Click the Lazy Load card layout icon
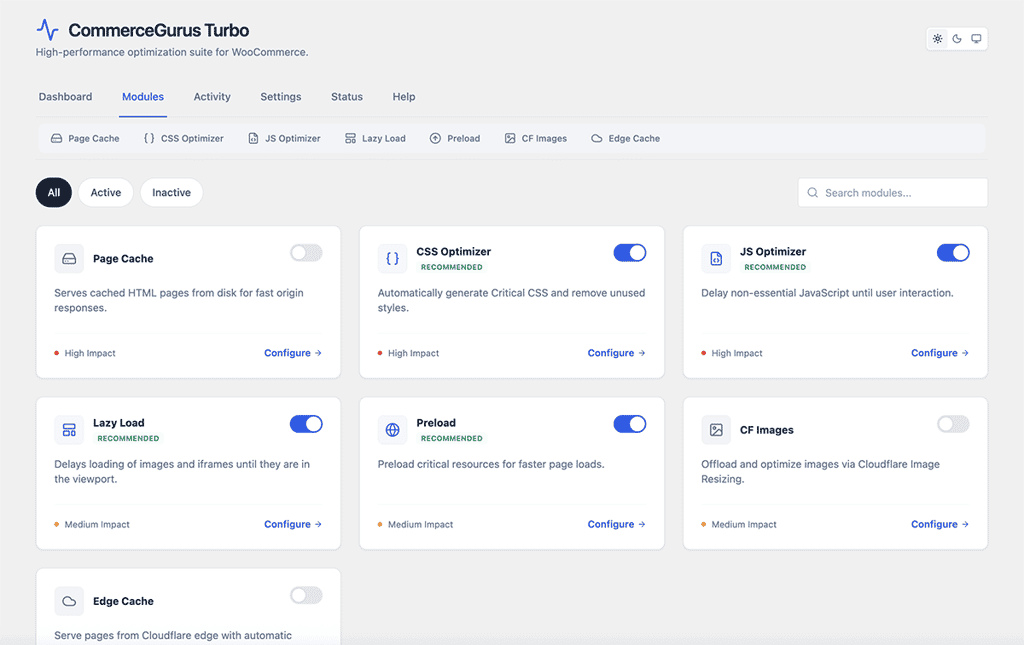This screenshot has height=645, width=1024. click(69, 430)
